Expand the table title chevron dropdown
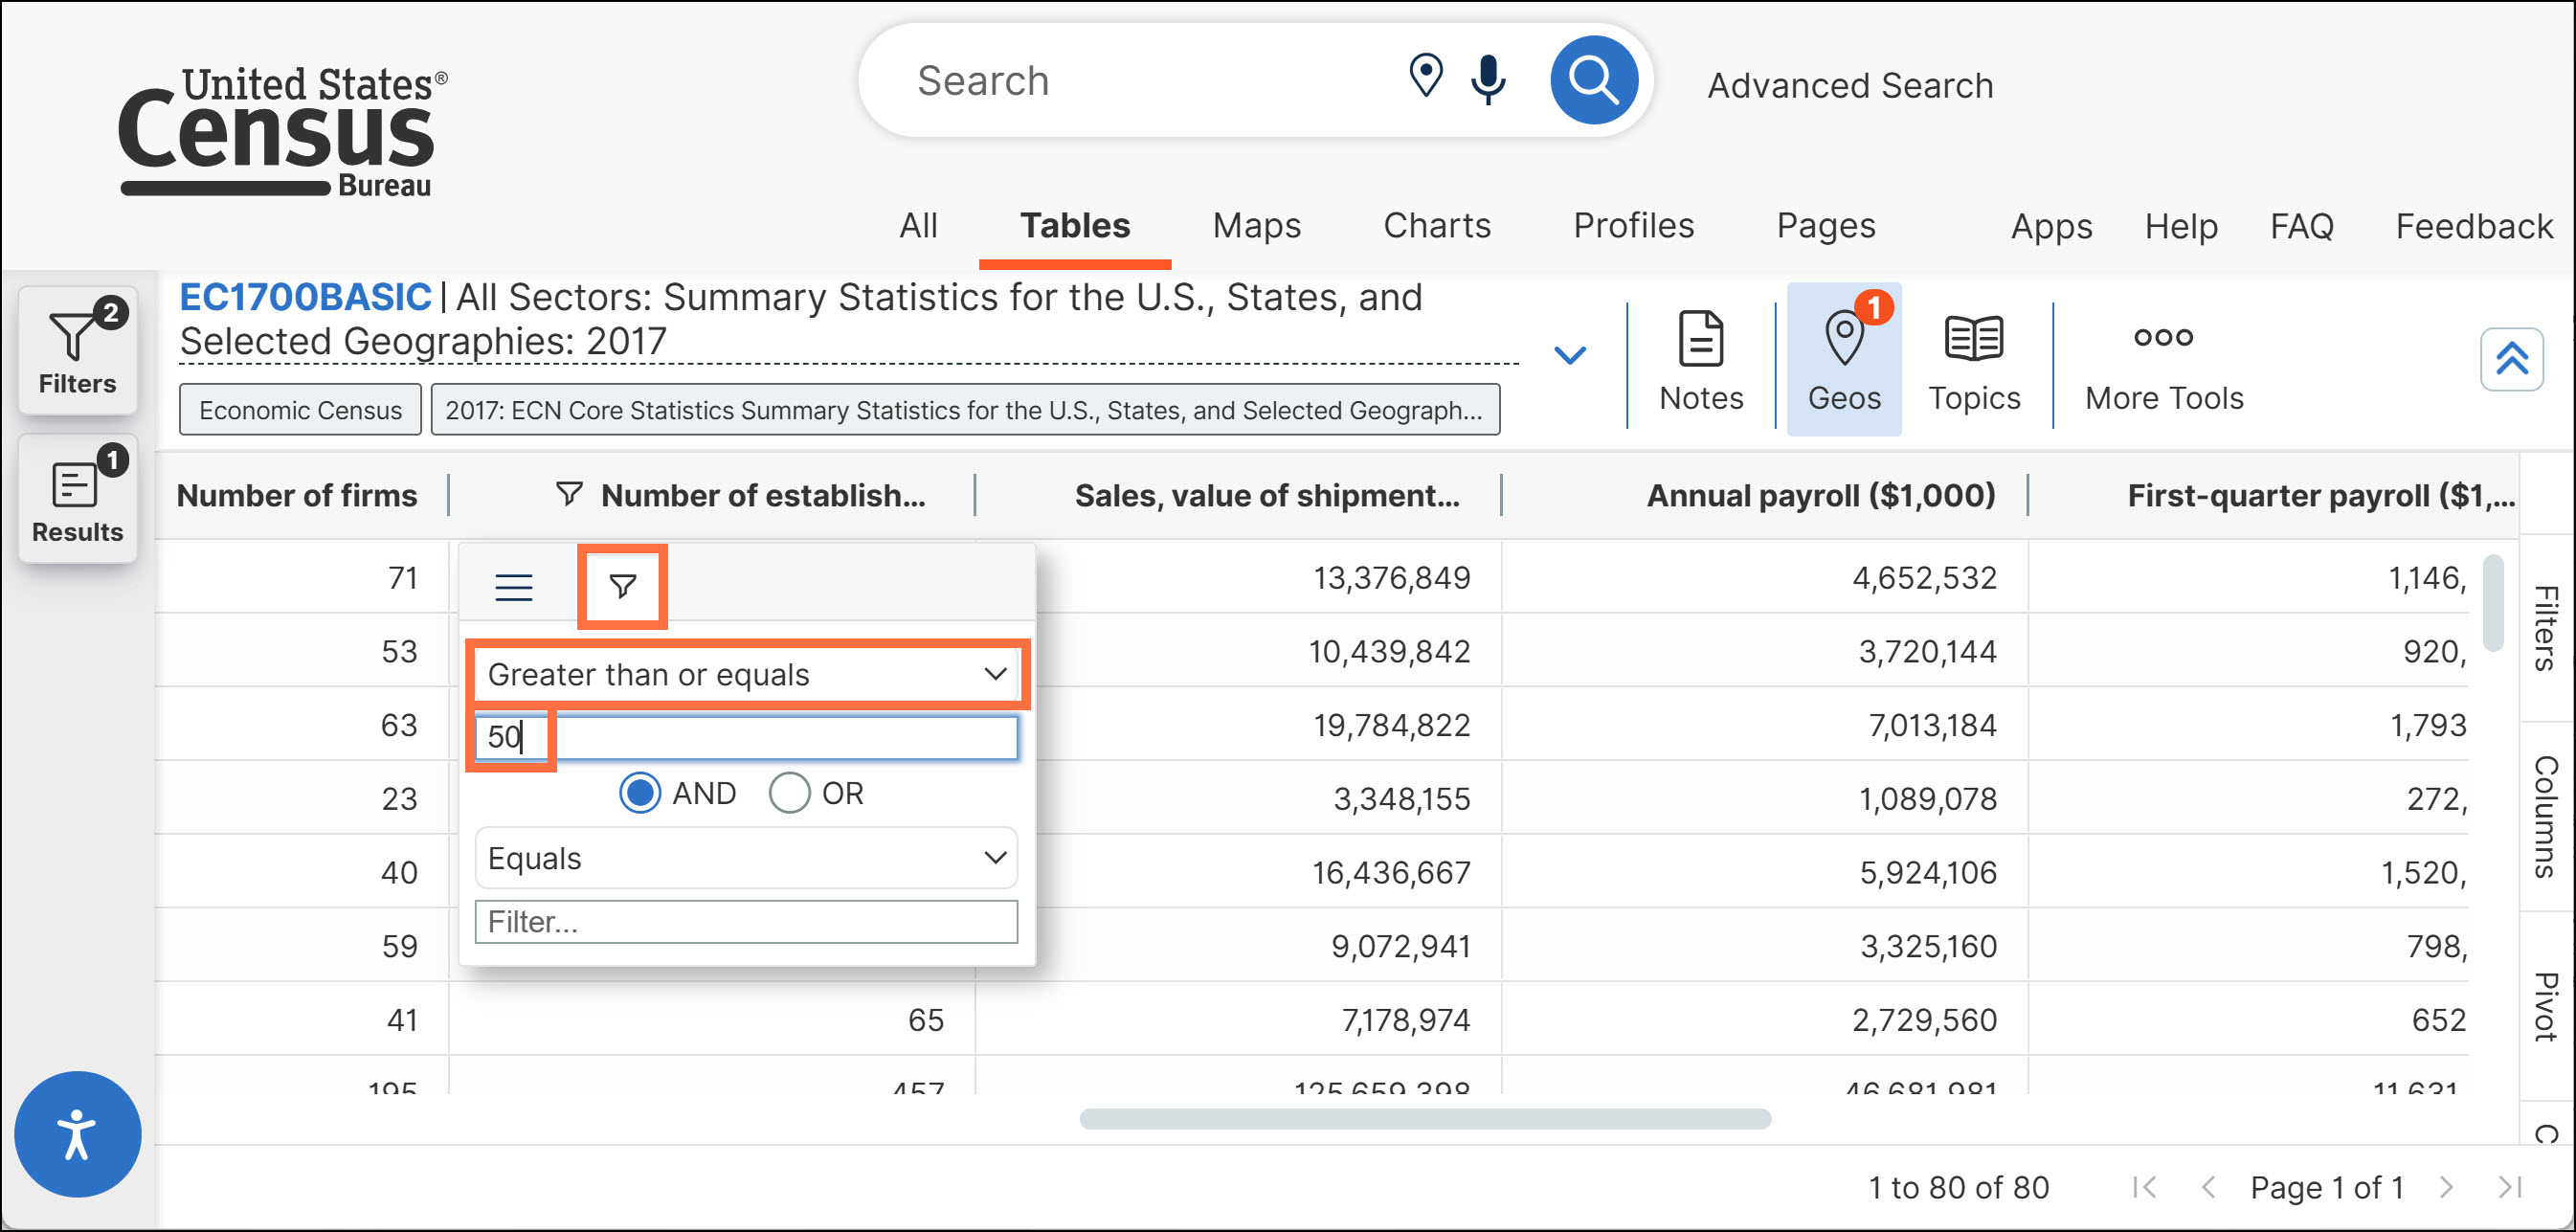Image resolution: width=2576 pixels, height=1232 pixels. point(1570,355)
